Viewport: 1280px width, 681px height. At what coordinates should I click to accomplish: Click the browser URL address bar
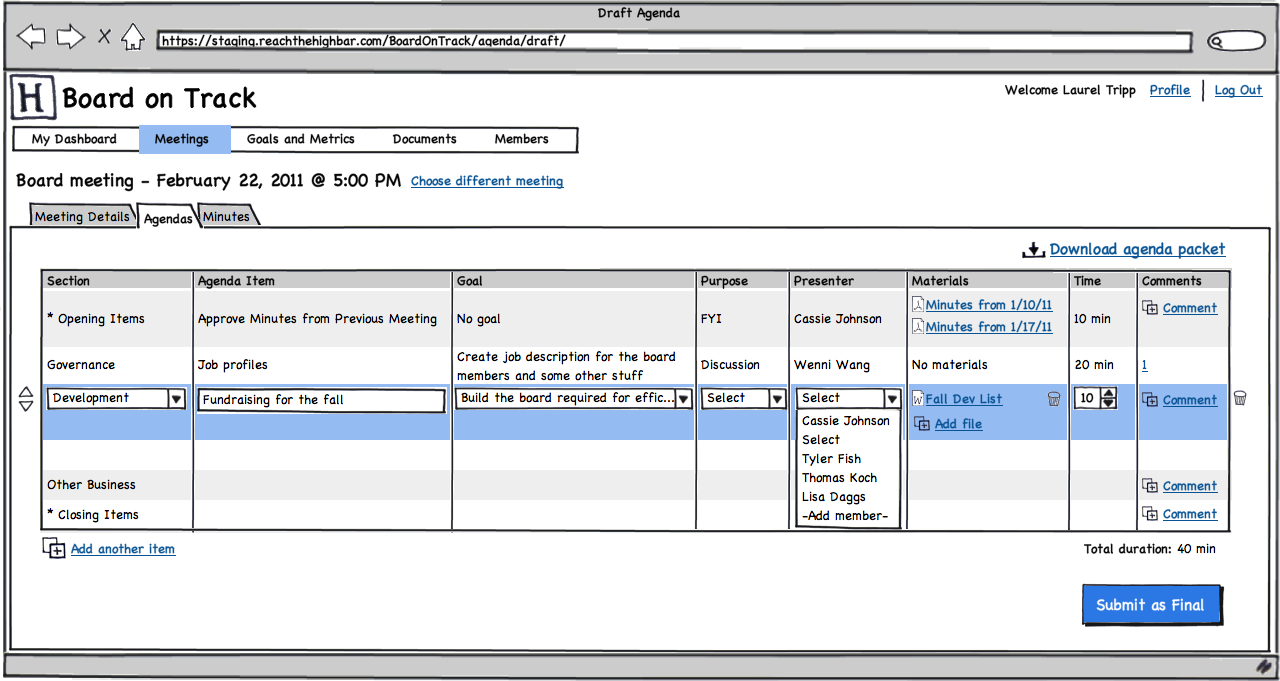tap(675, 42)
